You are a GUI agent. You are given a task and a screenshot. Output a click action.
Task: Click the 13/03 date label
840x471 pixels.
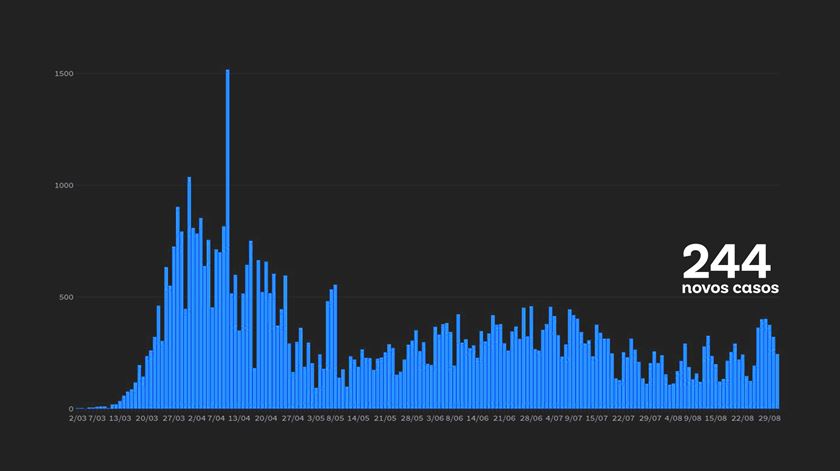120,418
